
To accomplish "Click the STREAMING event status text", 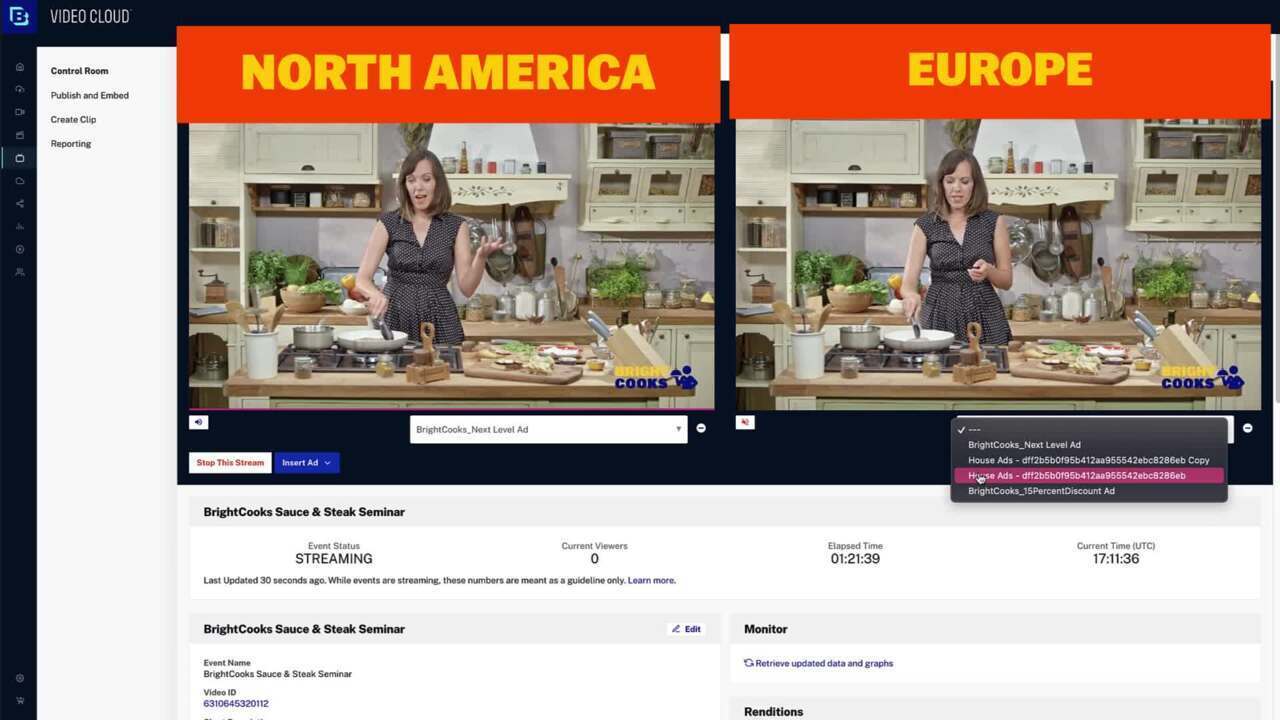I will [334, 559].
